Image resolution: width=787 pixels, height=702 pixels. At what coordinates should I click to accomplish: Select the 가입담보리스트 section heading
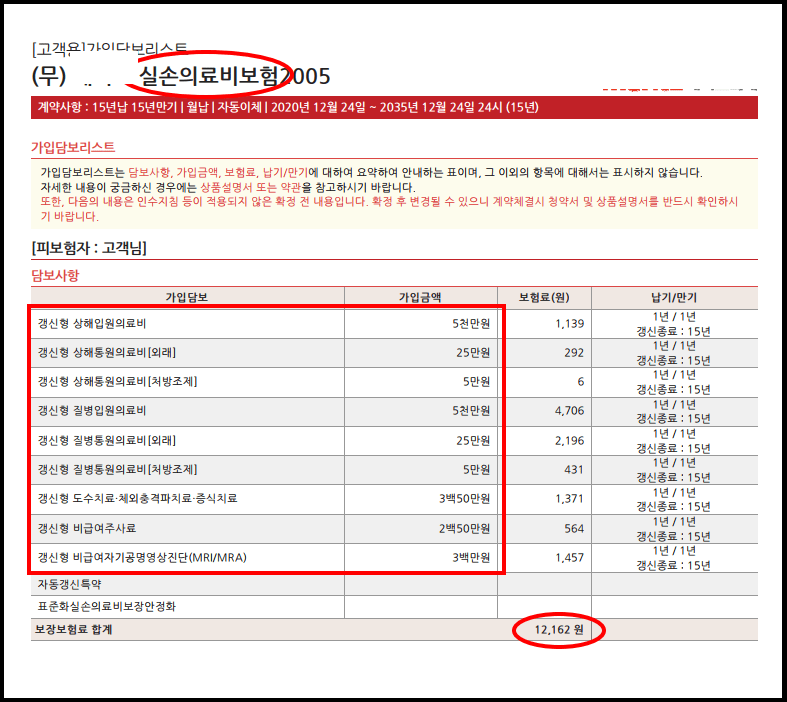(73, 148)
